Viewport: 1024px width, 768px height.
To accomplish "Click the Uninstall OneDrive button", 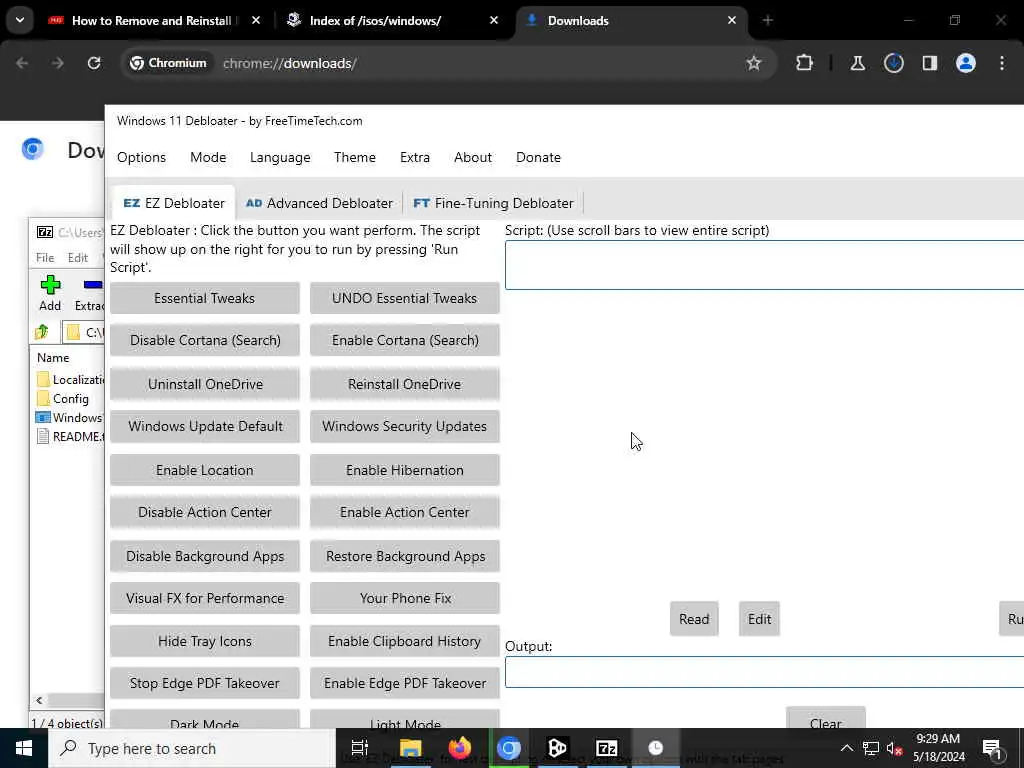I will 204,384.
